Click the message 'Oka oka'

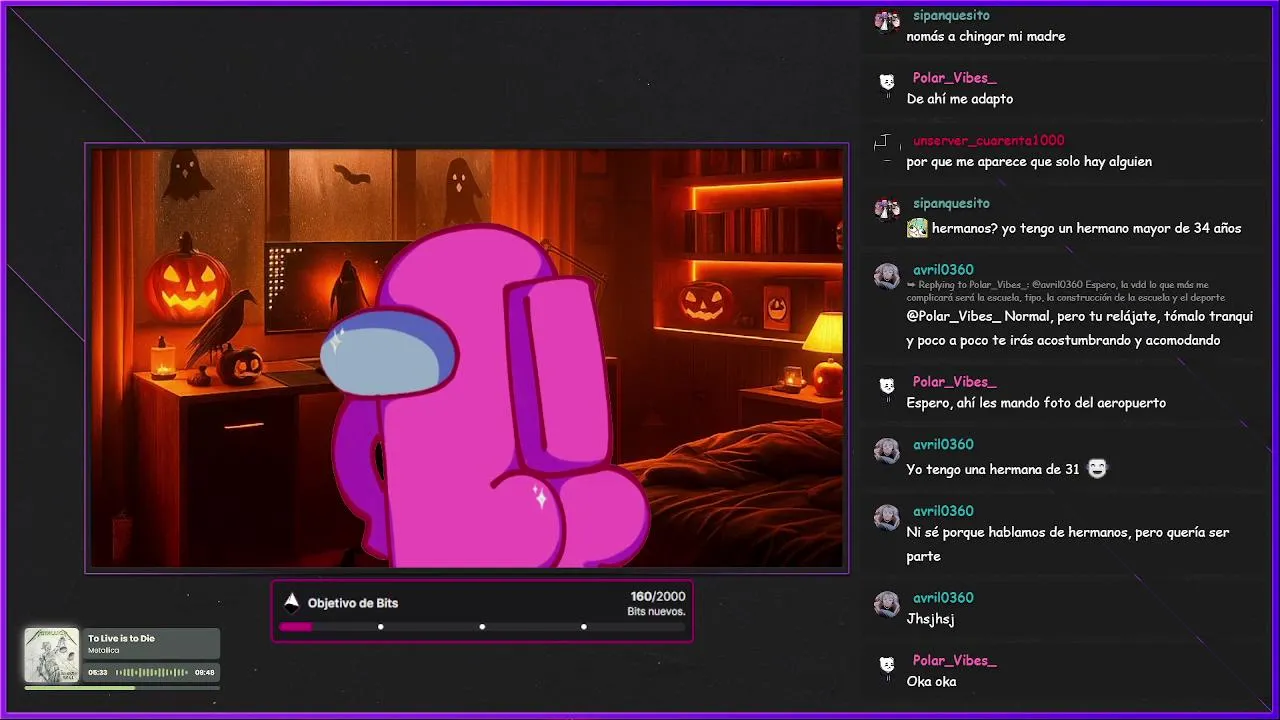coord(931,682)
